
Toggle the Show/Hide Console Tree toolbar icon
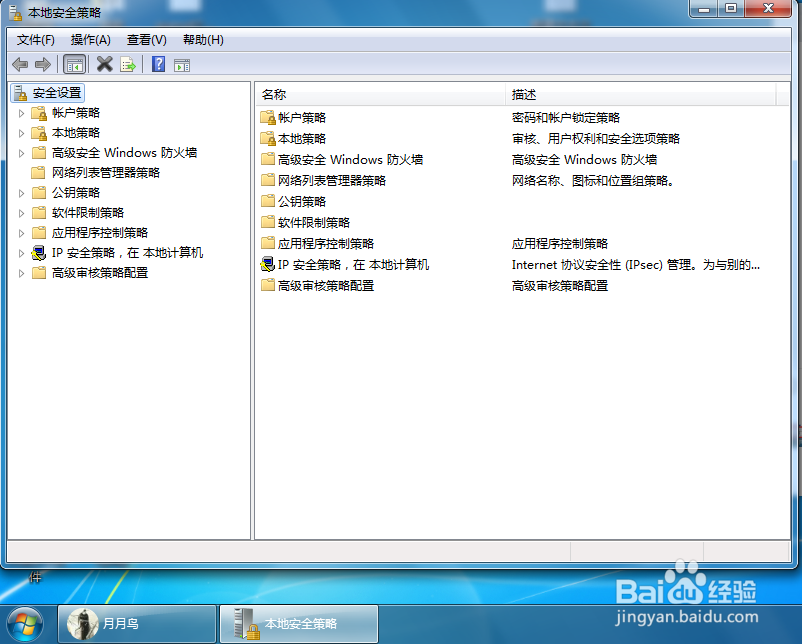[x=74, y=63]
